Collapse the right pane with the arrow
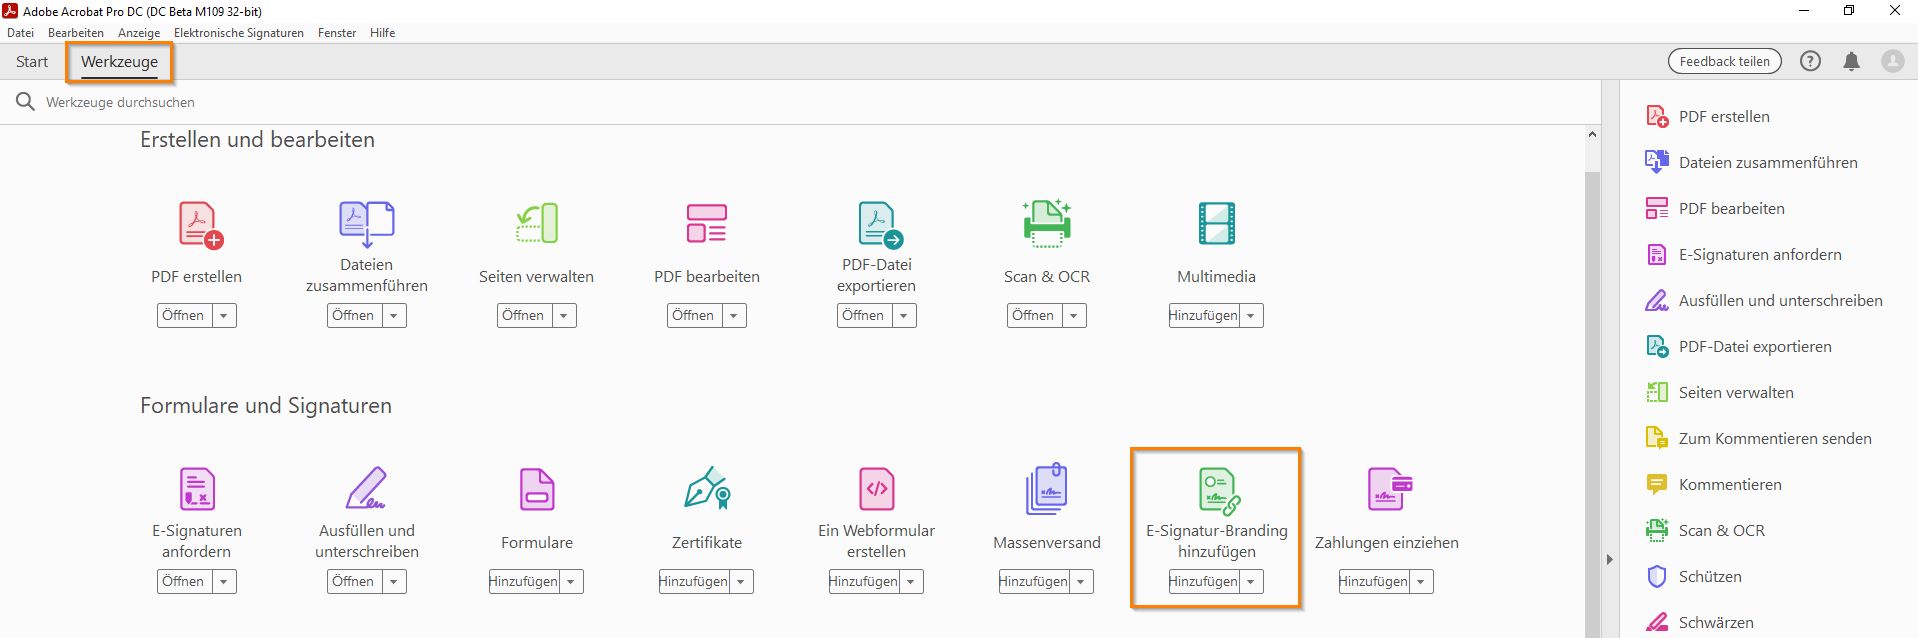 click(1610, 559)
